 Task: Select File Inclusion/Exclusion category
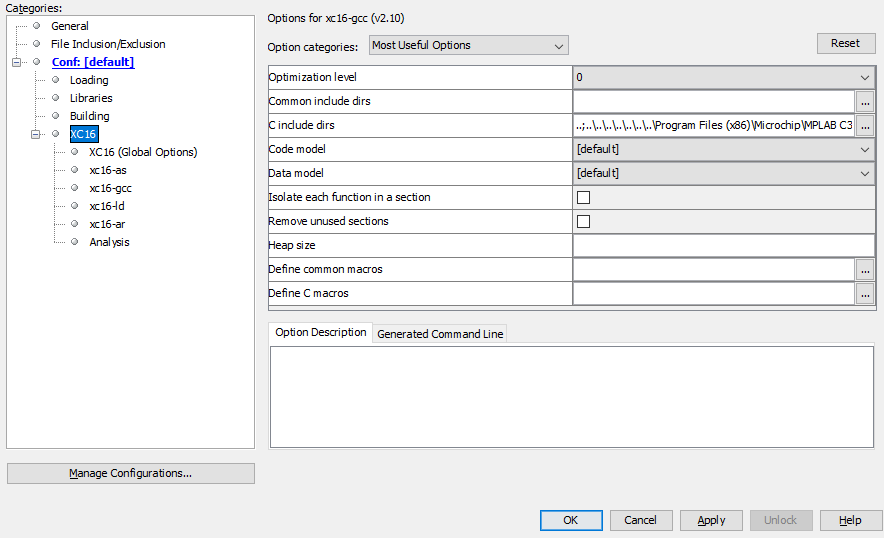[108, 44]
